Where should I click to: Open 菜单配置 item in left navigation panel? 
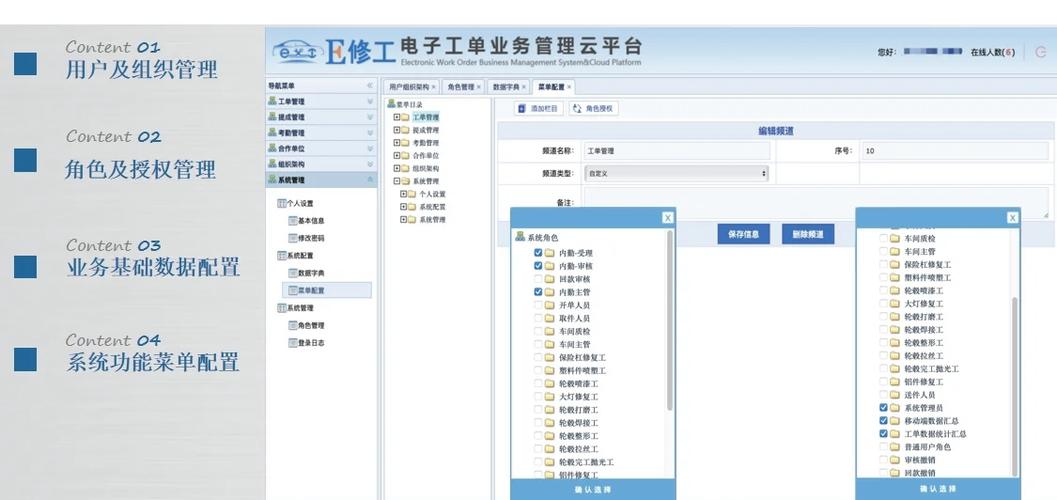click(327, 290)
